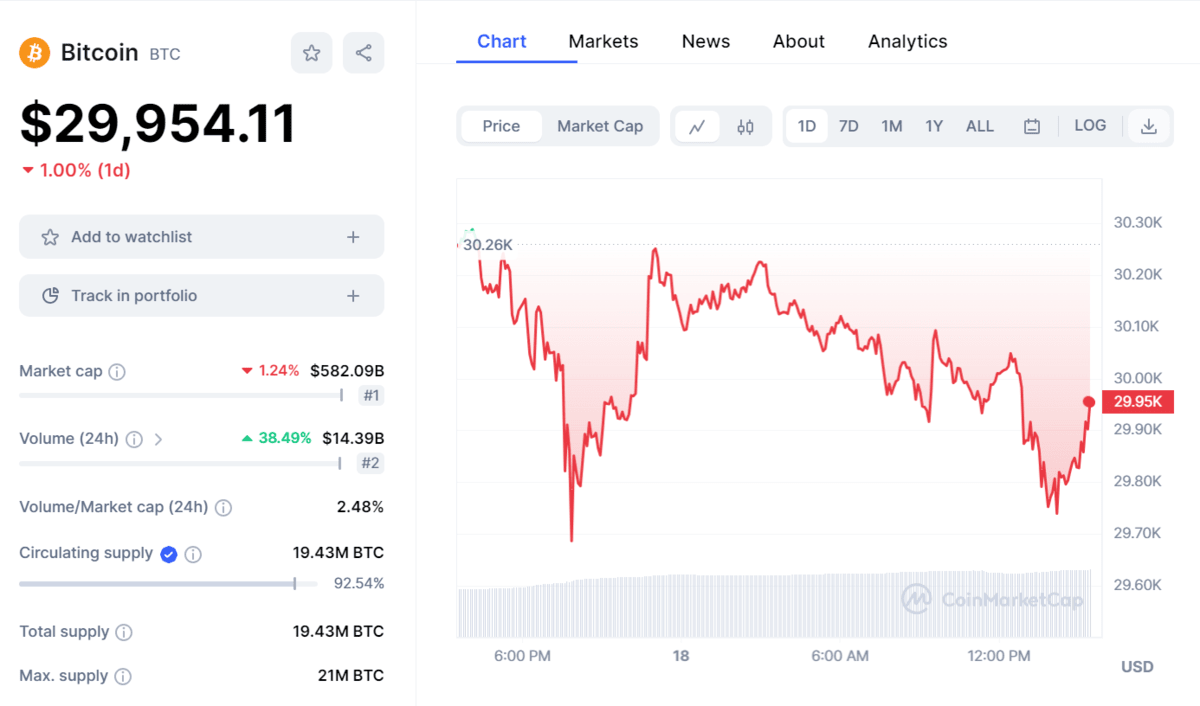Viewport: 1200px width, 706px height.
Task: Download chart data icon
Action: tap(1149, 126)
